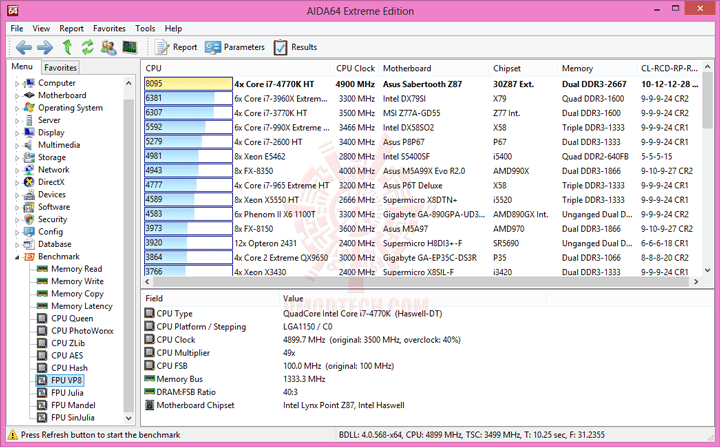Expand the Server tree node
The height and width of the screenshot is (447, 720).
click(17, 121)
